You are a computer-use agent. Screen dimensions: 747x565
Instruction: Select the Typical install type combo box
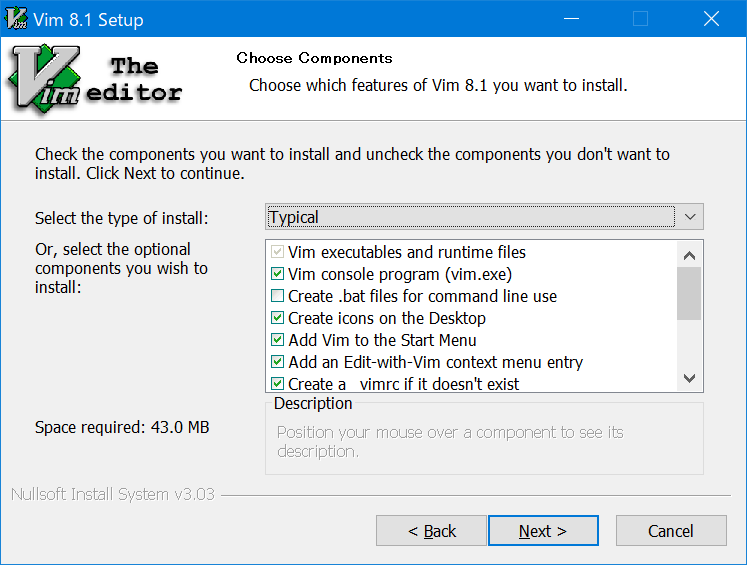484,217
